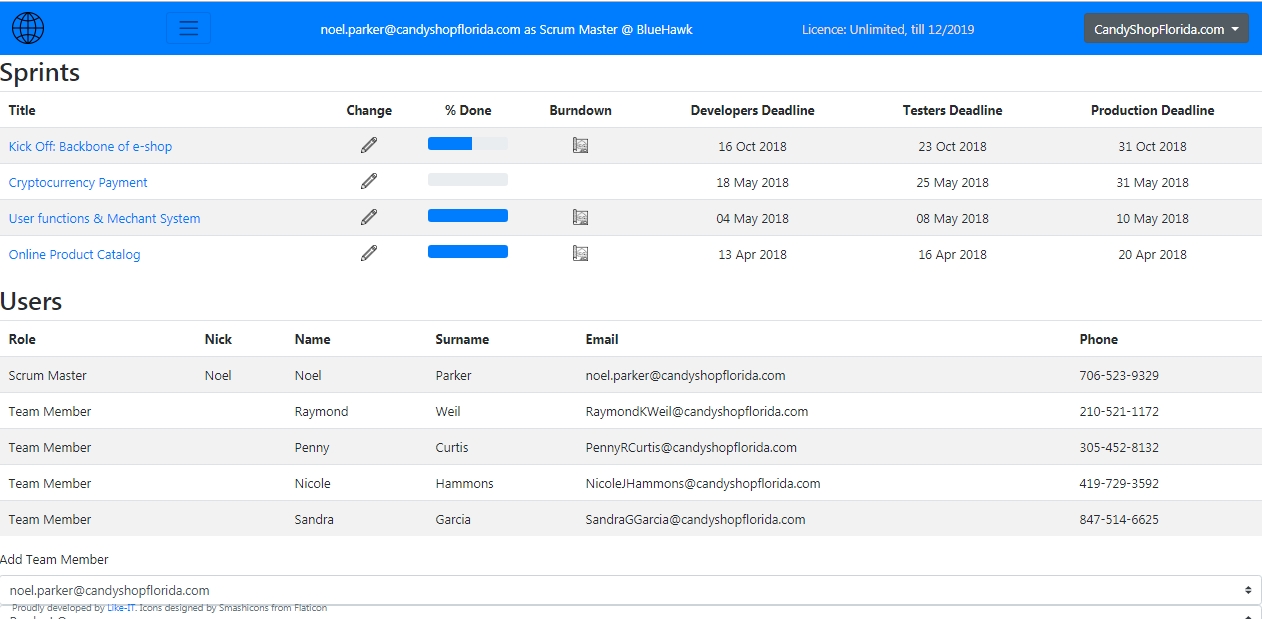The image size is (1262, 619).
Task: Open burndown chart for Kick Off sprint
Action: pos(580,145)
